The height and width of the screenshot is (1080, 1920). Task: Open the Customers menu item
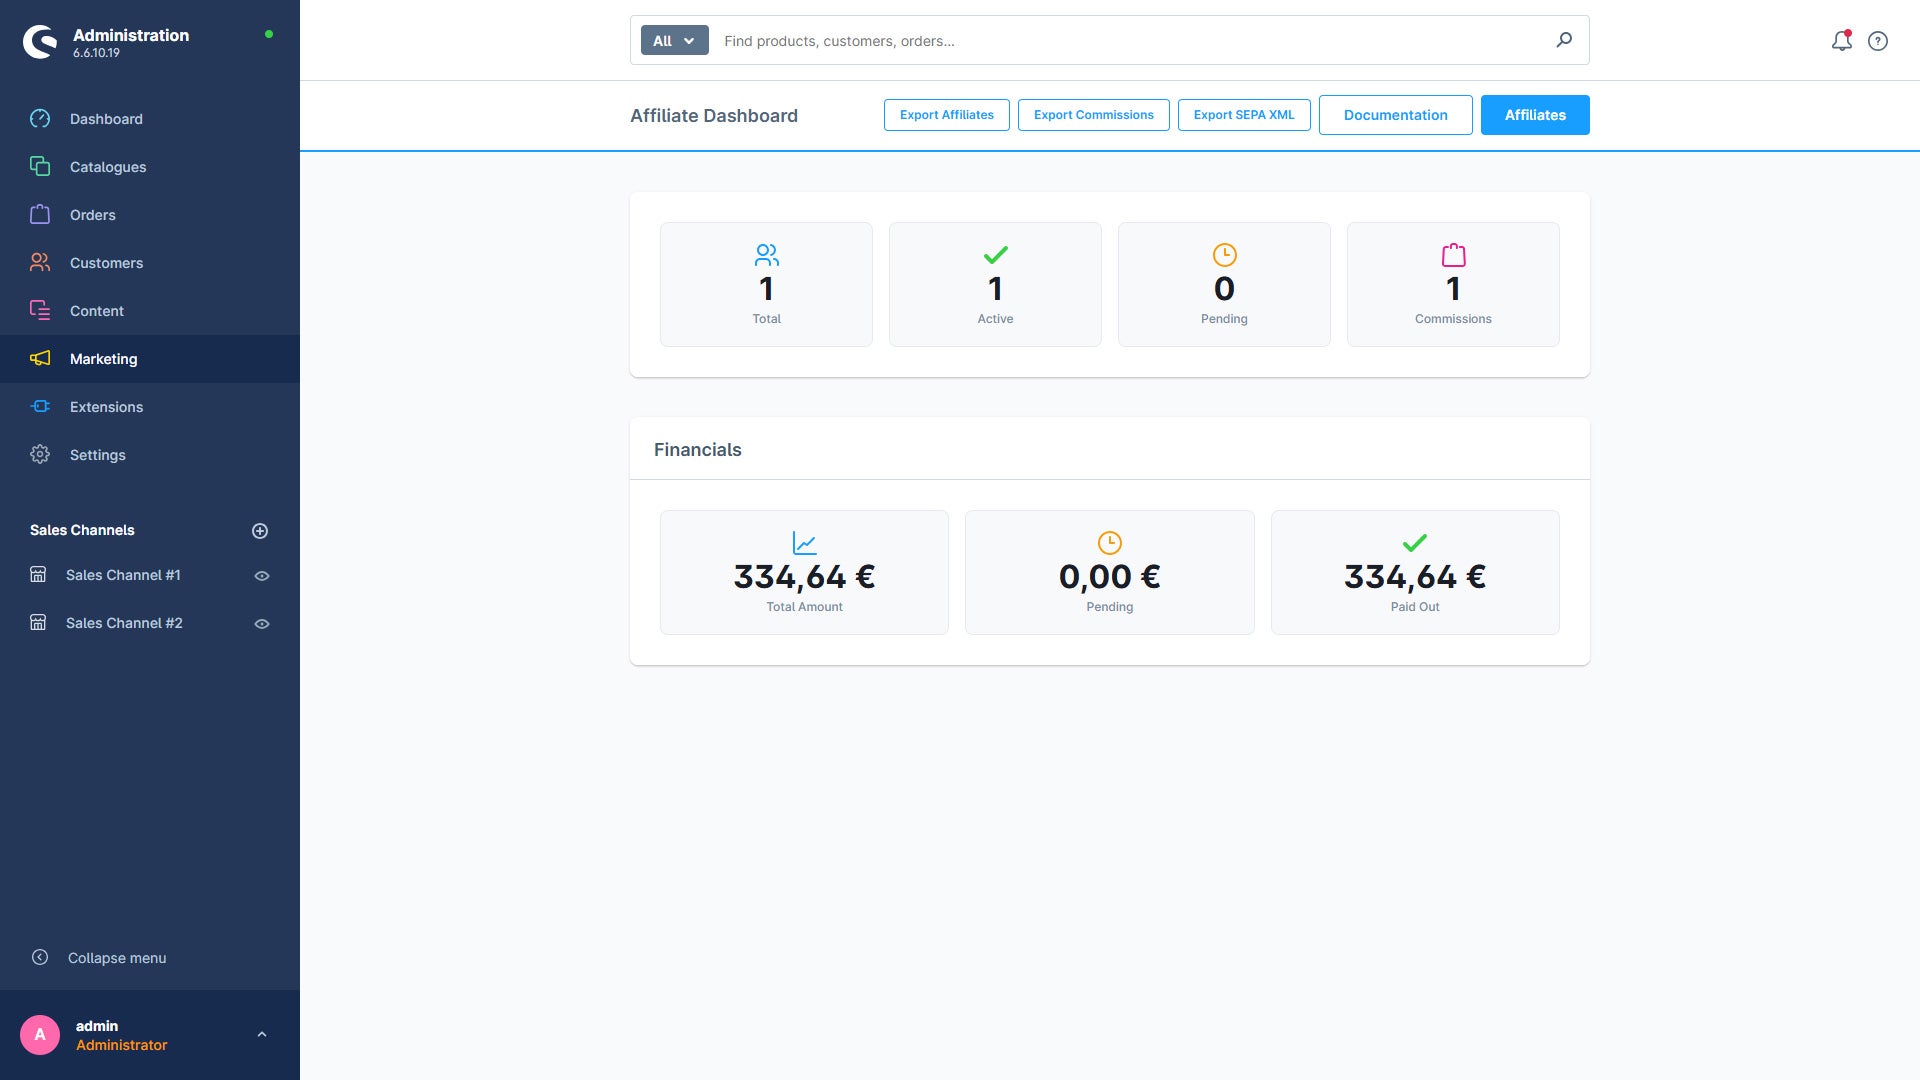(150, 263)
